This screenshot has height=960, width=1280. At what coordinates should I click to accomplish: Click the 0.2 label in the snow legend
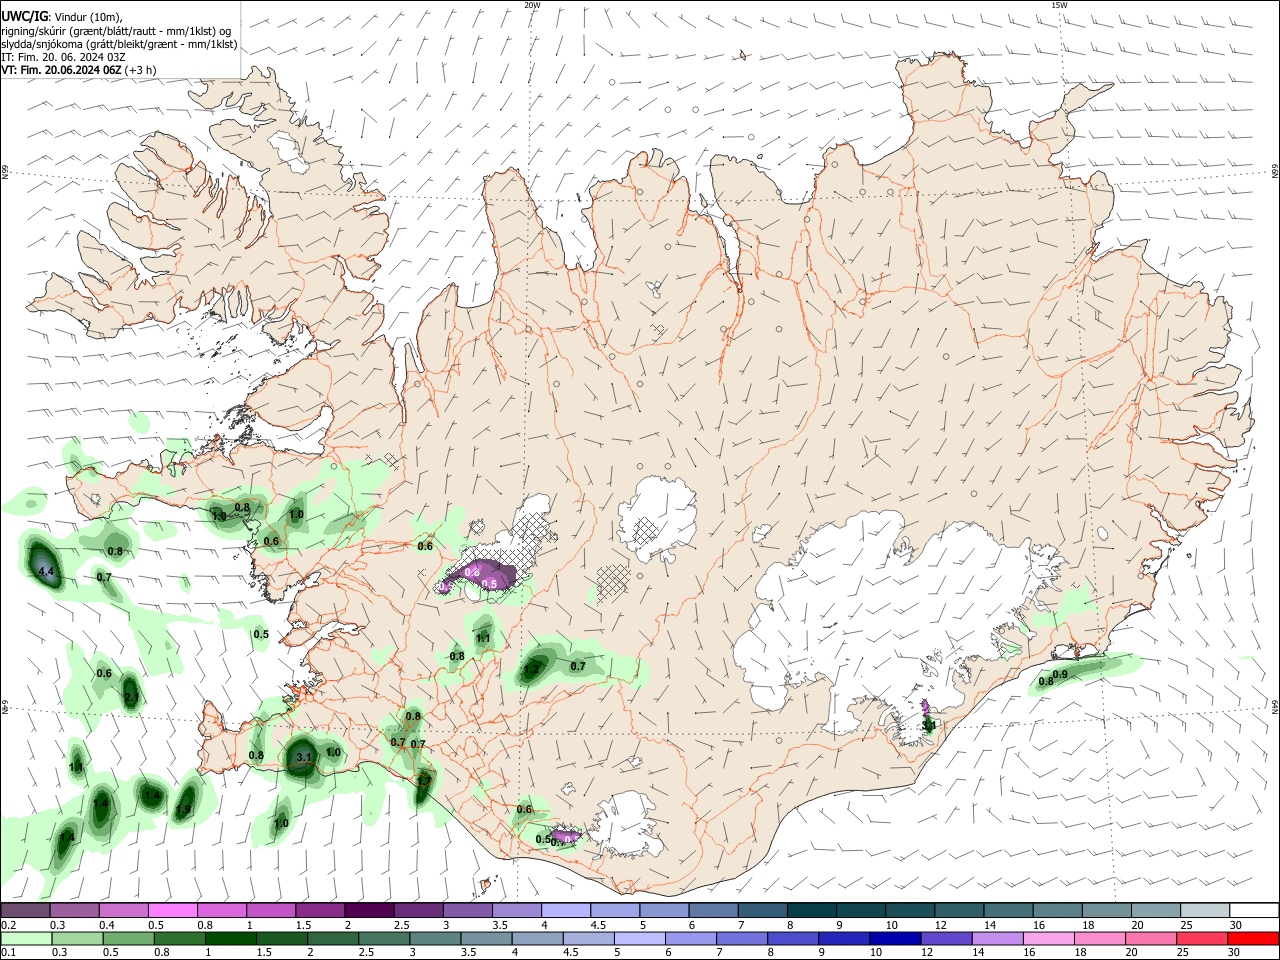(8, 926)
